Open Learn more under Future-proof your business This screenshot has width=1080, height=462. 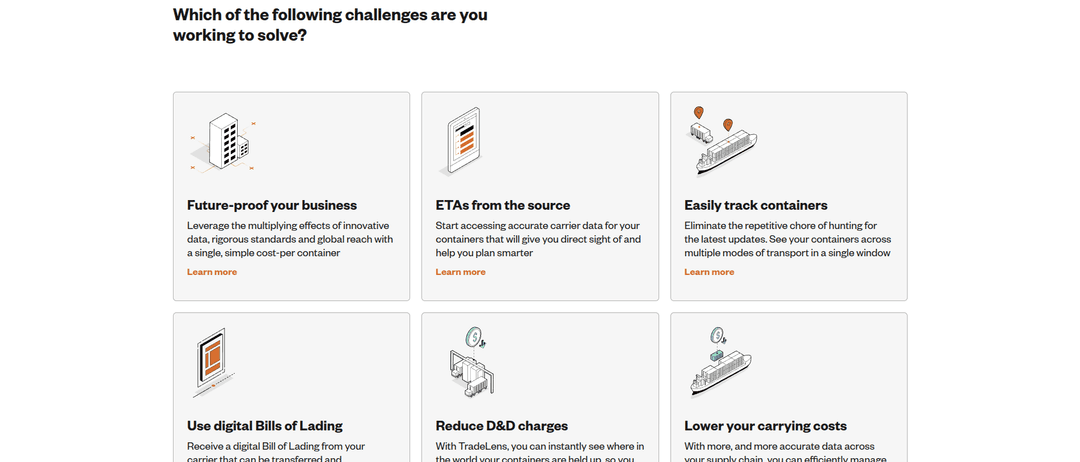211,272
